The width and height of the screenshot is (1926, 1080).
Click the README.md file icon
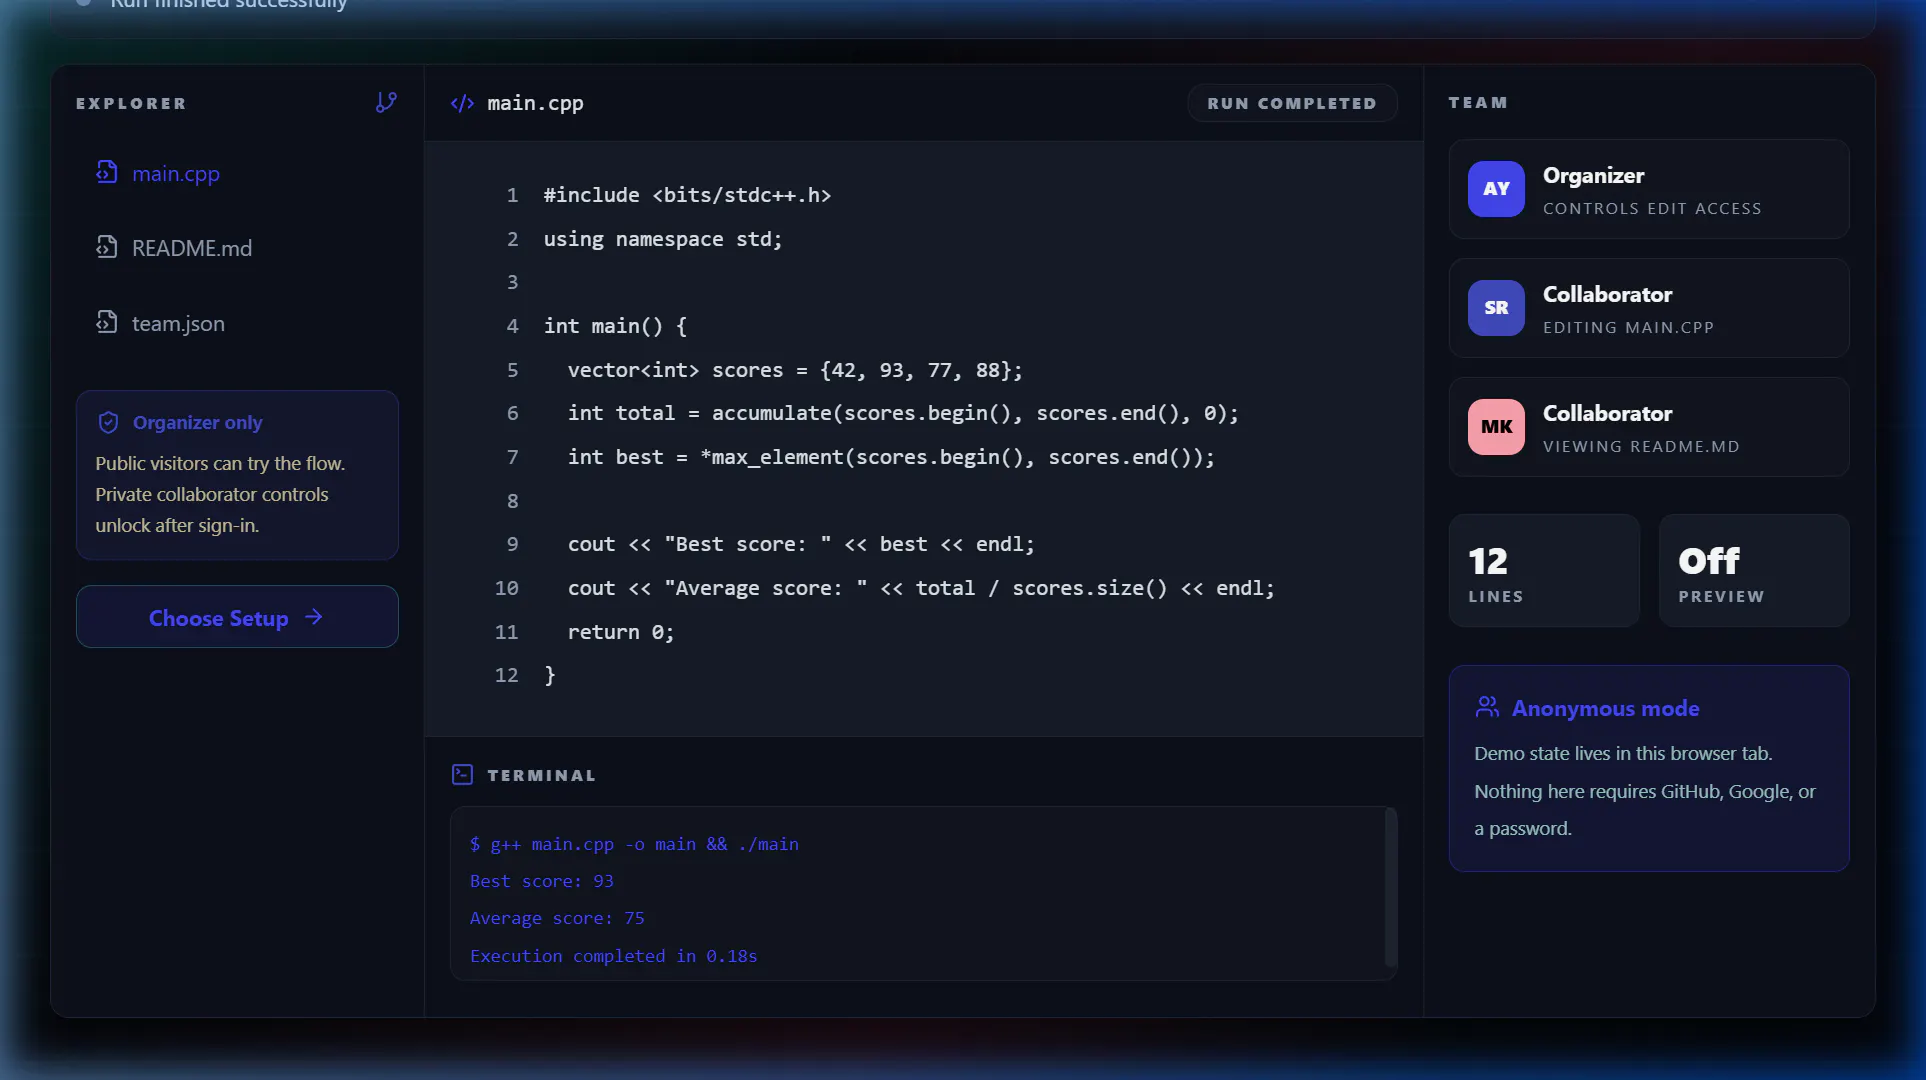click(x=107, y=246)
